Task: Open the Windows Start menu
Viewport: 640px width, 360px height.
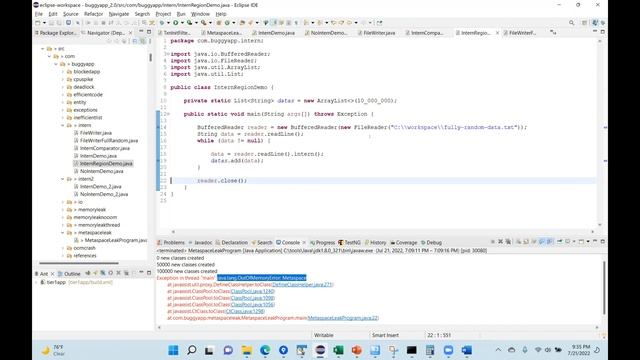Action: pyautogui.click(x=173, y=350)
